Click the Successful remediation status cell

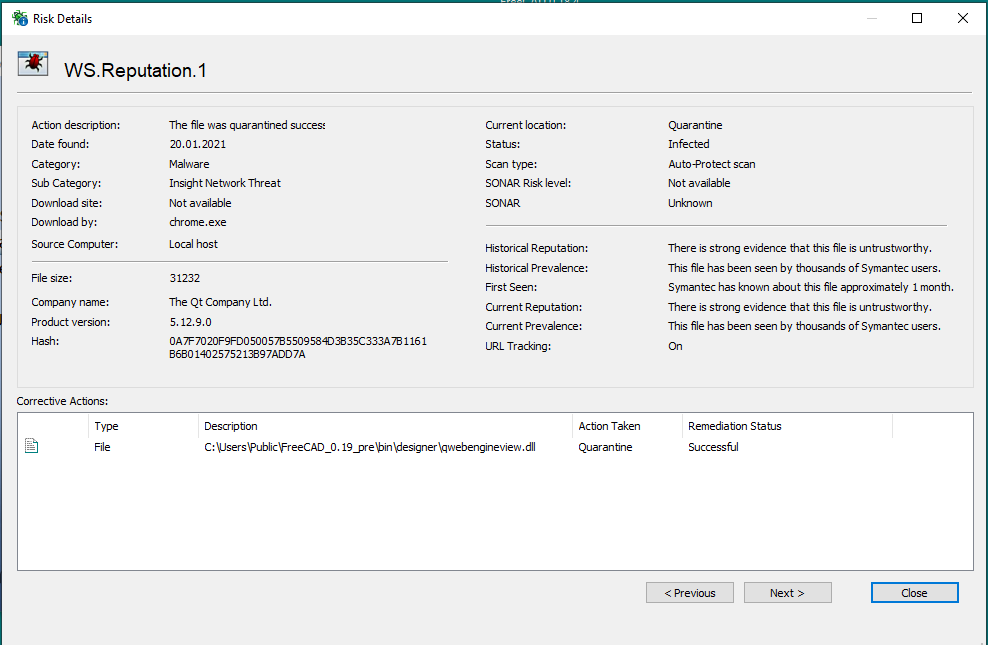click(x=713, y=447)
